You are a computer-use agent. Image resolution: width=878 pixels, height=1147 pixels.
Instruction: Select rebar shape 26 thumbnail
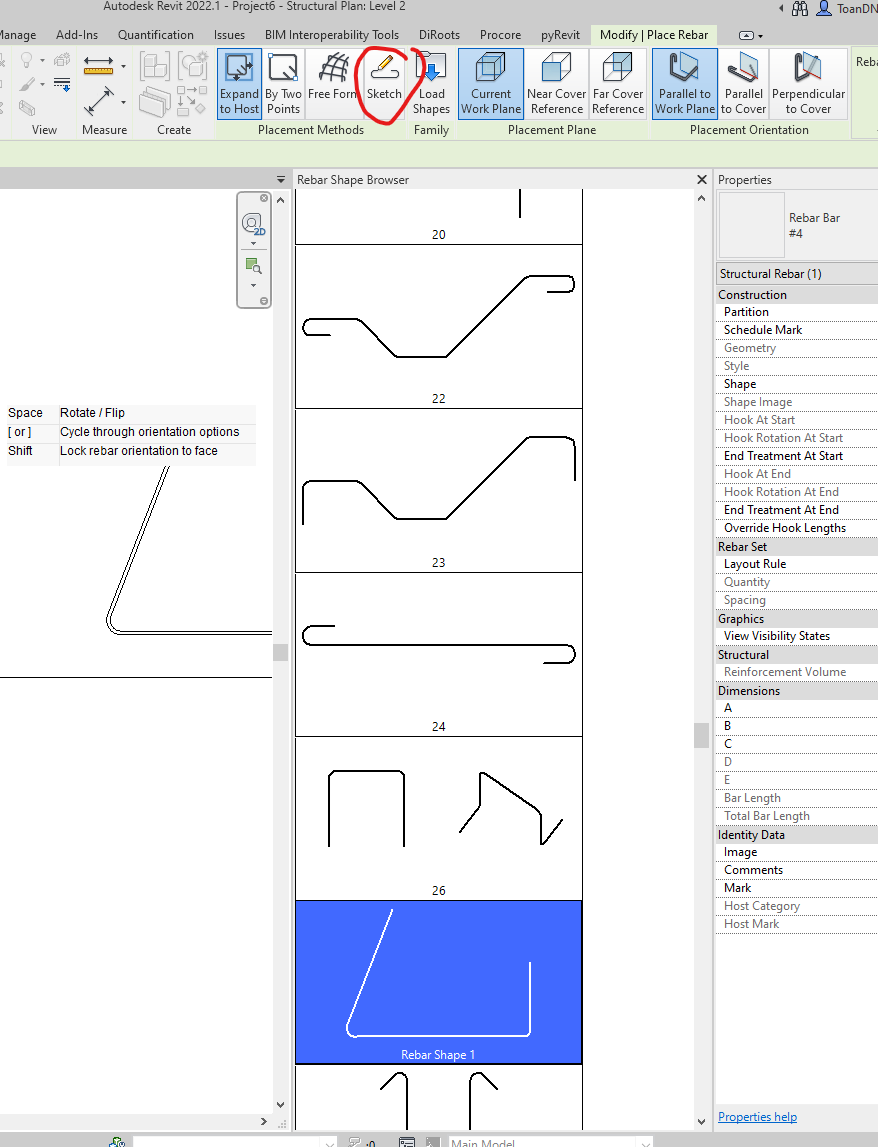tap(438, 818)
